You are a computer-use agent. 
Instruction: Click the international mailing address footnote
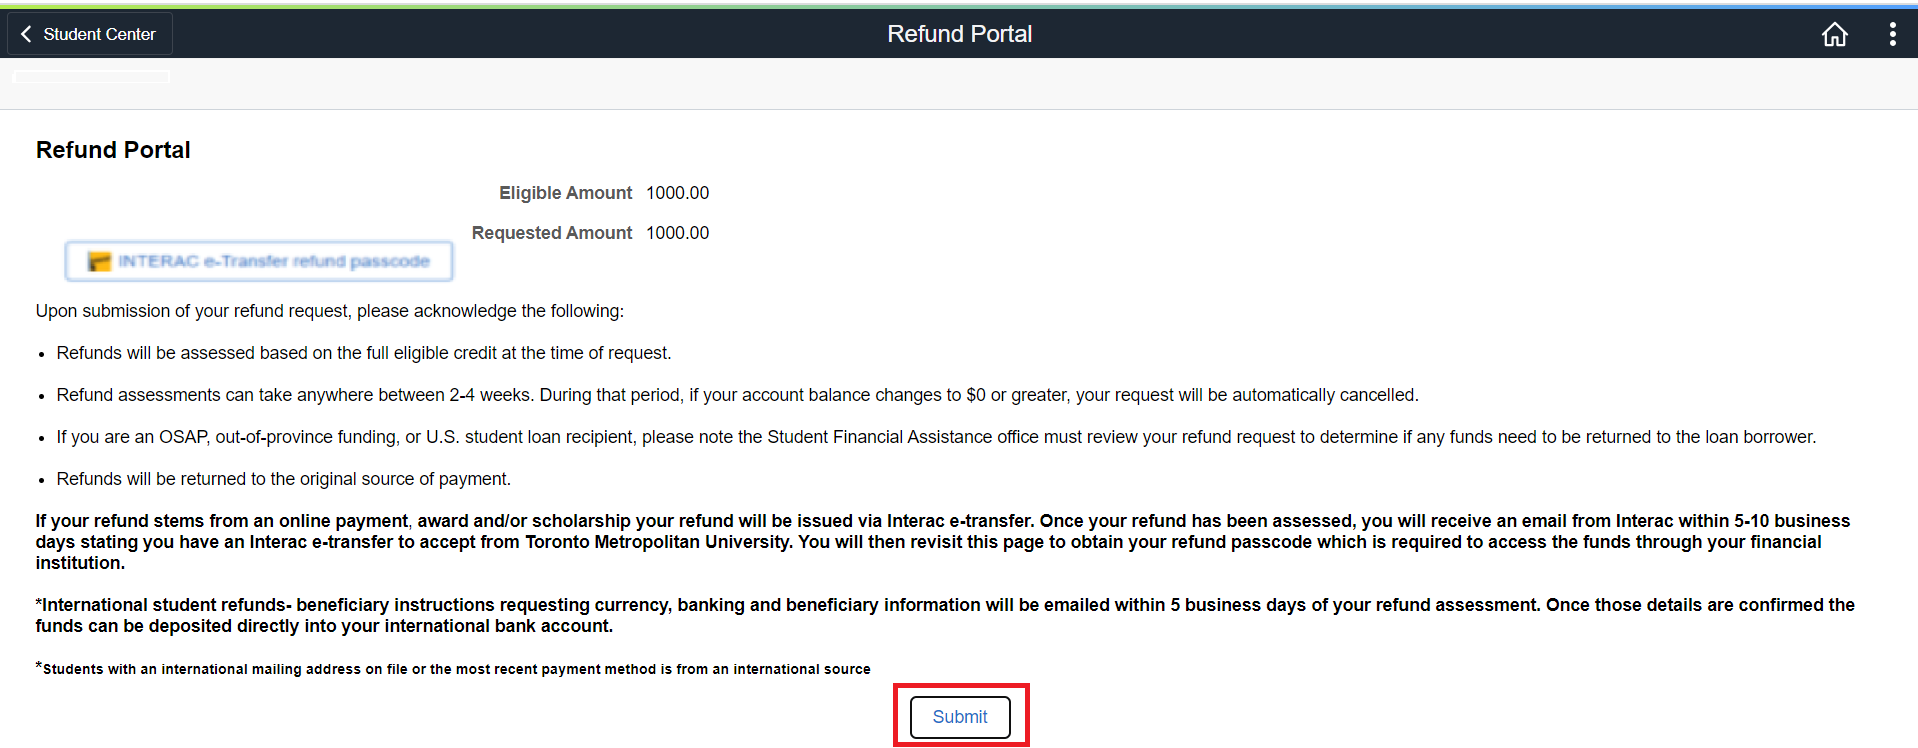coord(456,669)
